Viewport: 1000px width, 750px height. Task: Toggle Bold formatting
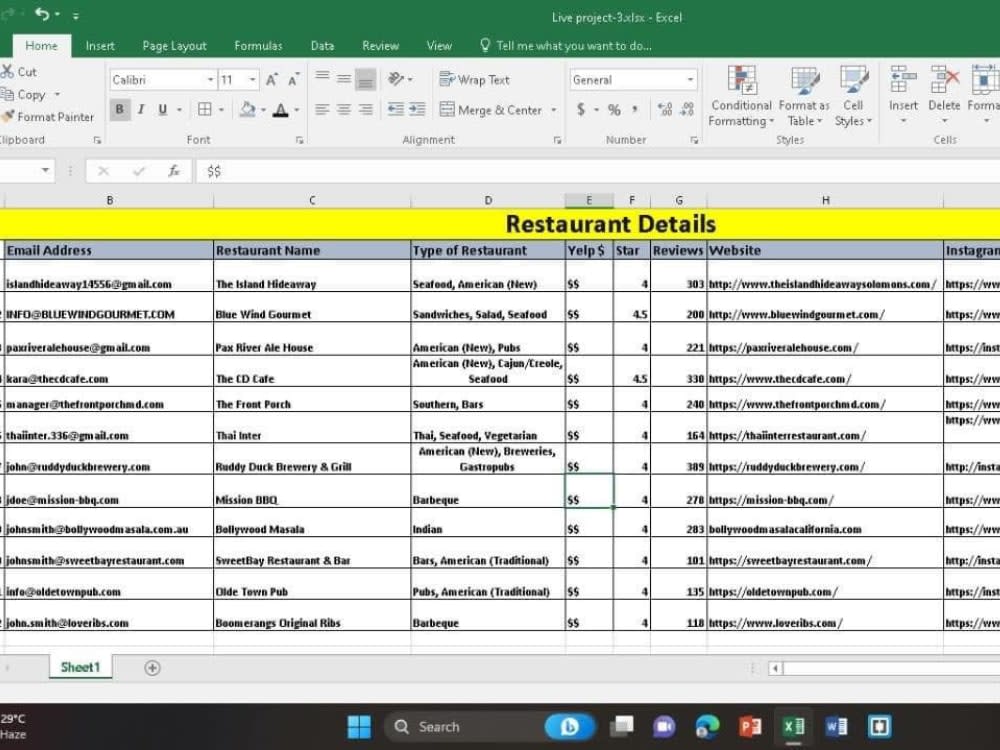pyautogui.click(x=119, y=110)
